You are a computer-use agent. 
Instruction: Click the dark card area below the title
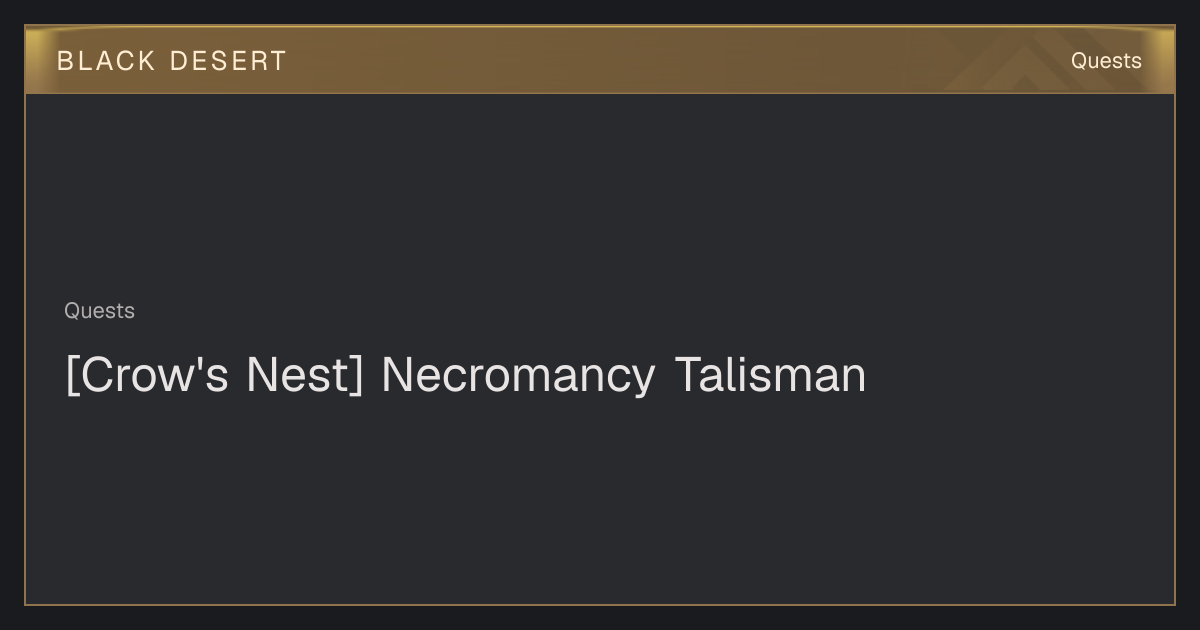click(x=600, y=500)
